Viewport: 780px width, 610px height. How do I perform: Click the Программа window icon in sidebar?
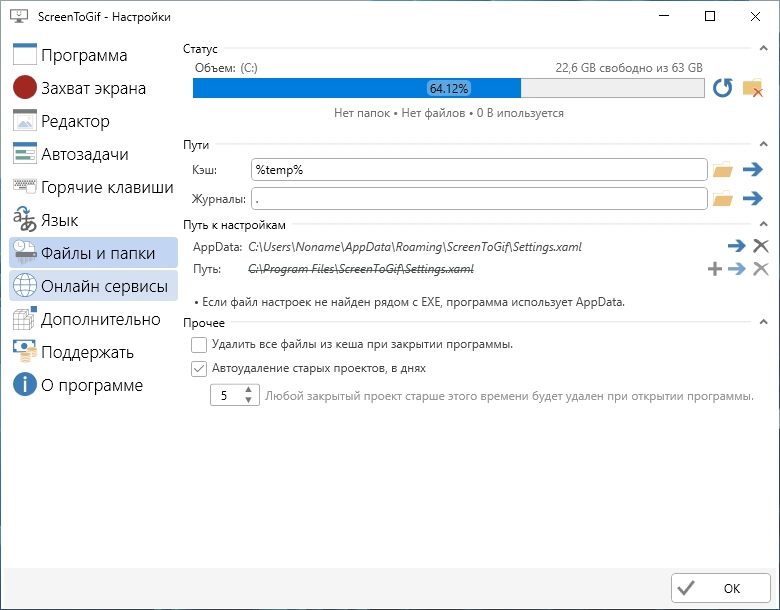click(x=24, y=54)
